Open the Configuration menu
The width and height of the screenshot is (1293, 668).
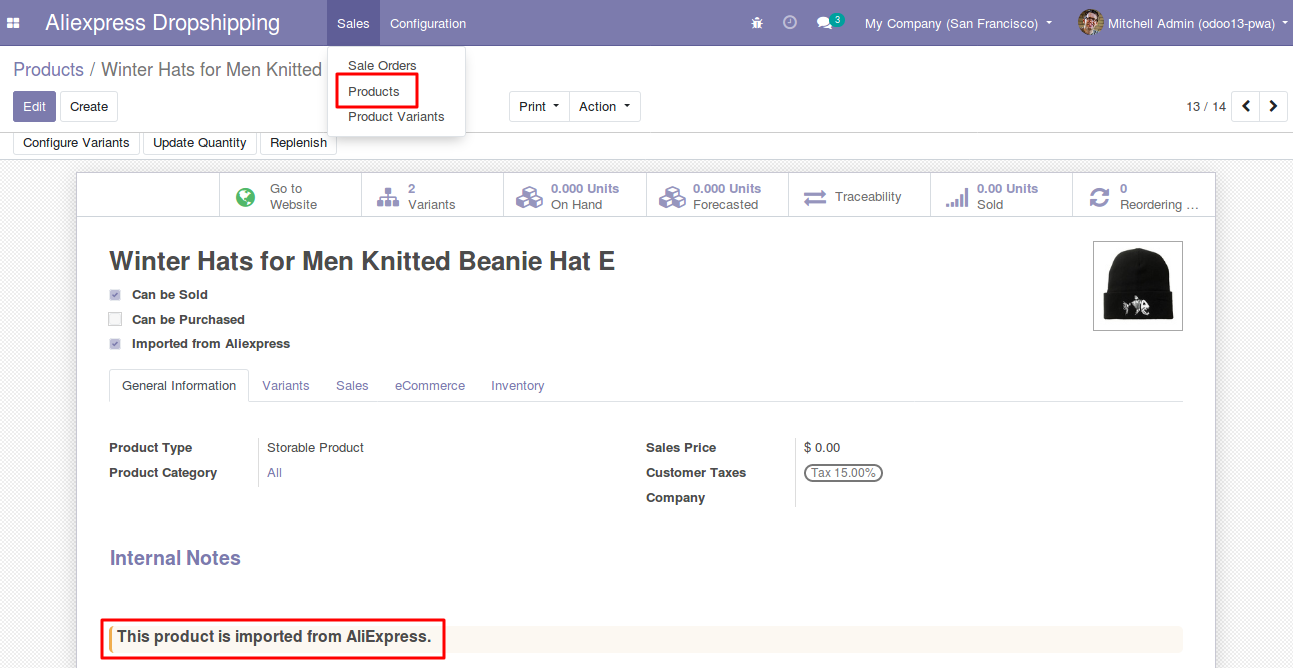(x=428, y=23)
